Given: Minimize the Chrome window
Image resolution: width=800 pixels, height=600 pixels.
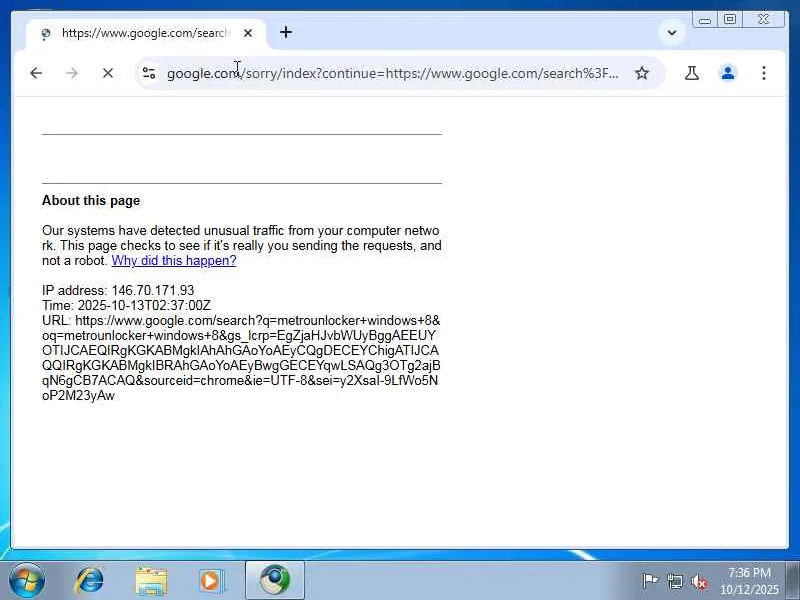Looking at the screenshot, I should click(x=705, y=19).
